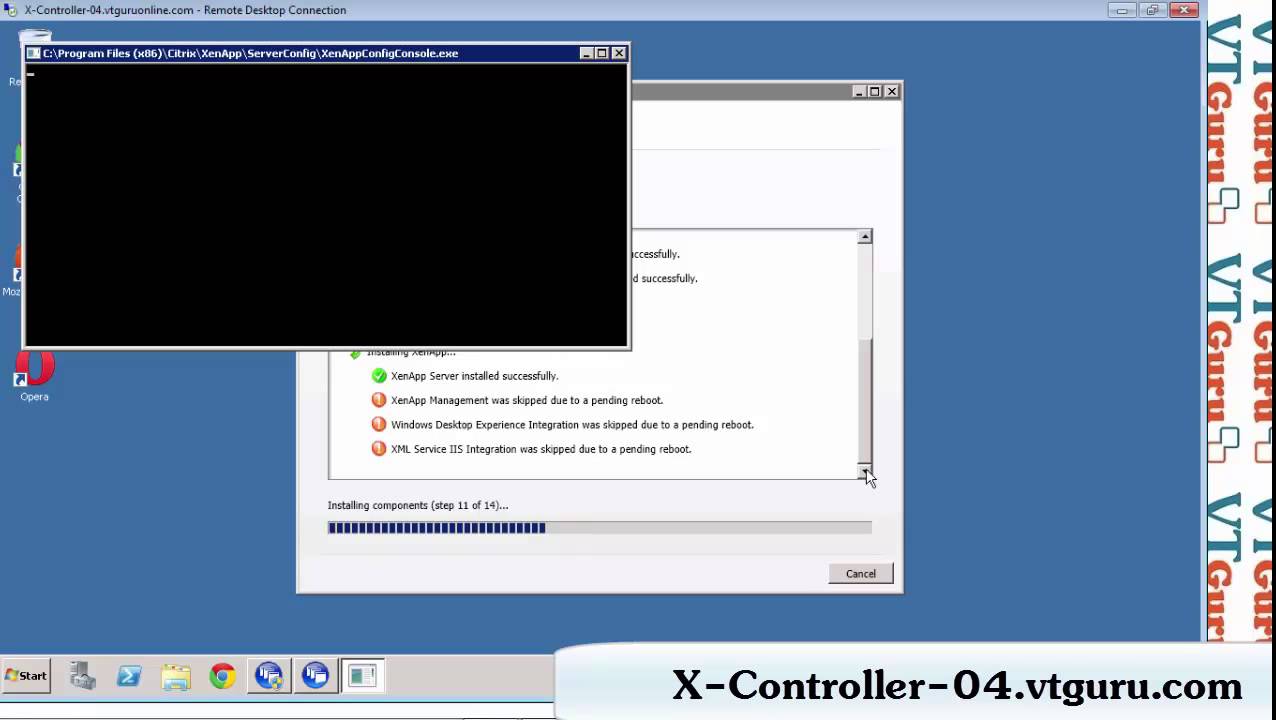
Task: Open Server Manager from the taskbar
Action: click(x=83, y=677)
